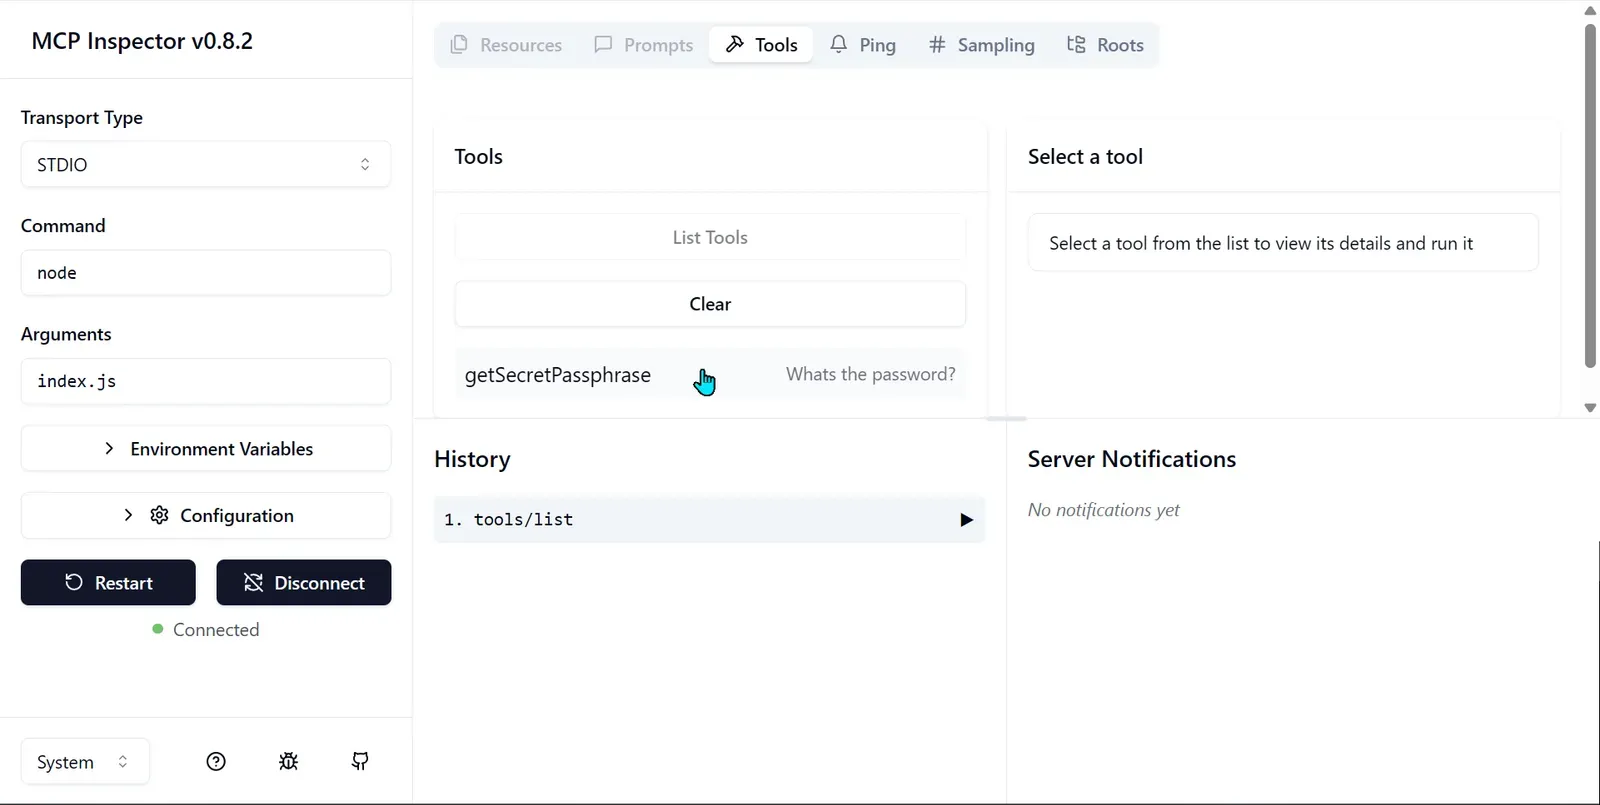Click the Clear button
The width and height of the screenshot is (1600, 805).
tap(710, 304)
